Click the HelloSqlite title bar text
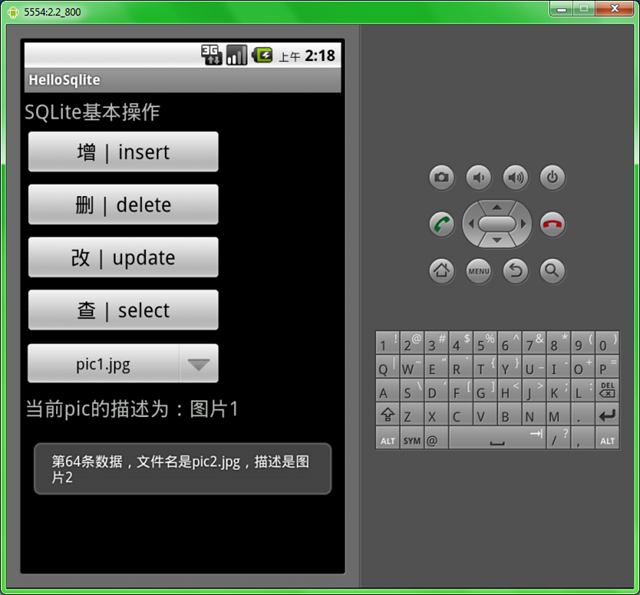 tap(64, 80)
